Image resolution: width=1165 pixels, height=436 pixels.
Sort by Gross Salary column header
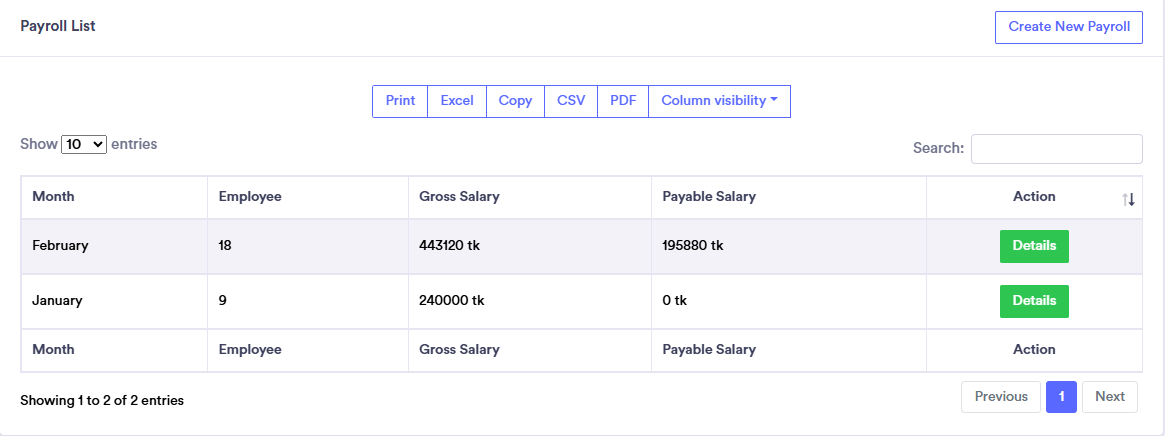point(459,197)
